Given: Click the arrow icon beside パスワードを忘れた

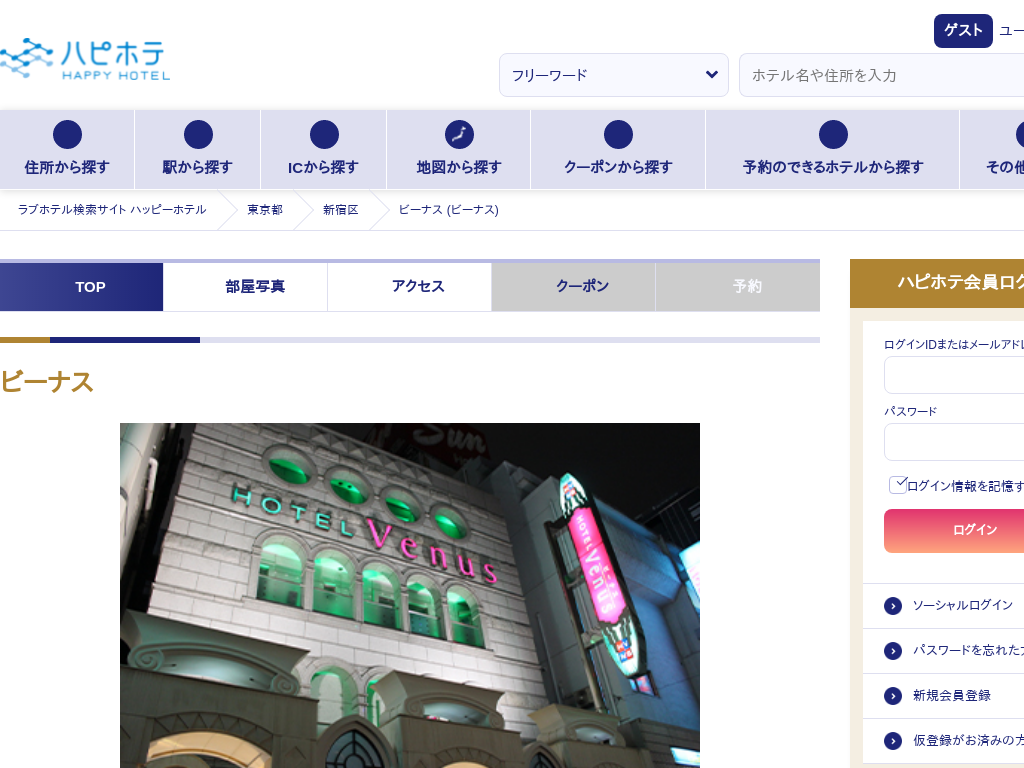Looking at the screenshot, I should pyautogui.click(x=893, y=651).
